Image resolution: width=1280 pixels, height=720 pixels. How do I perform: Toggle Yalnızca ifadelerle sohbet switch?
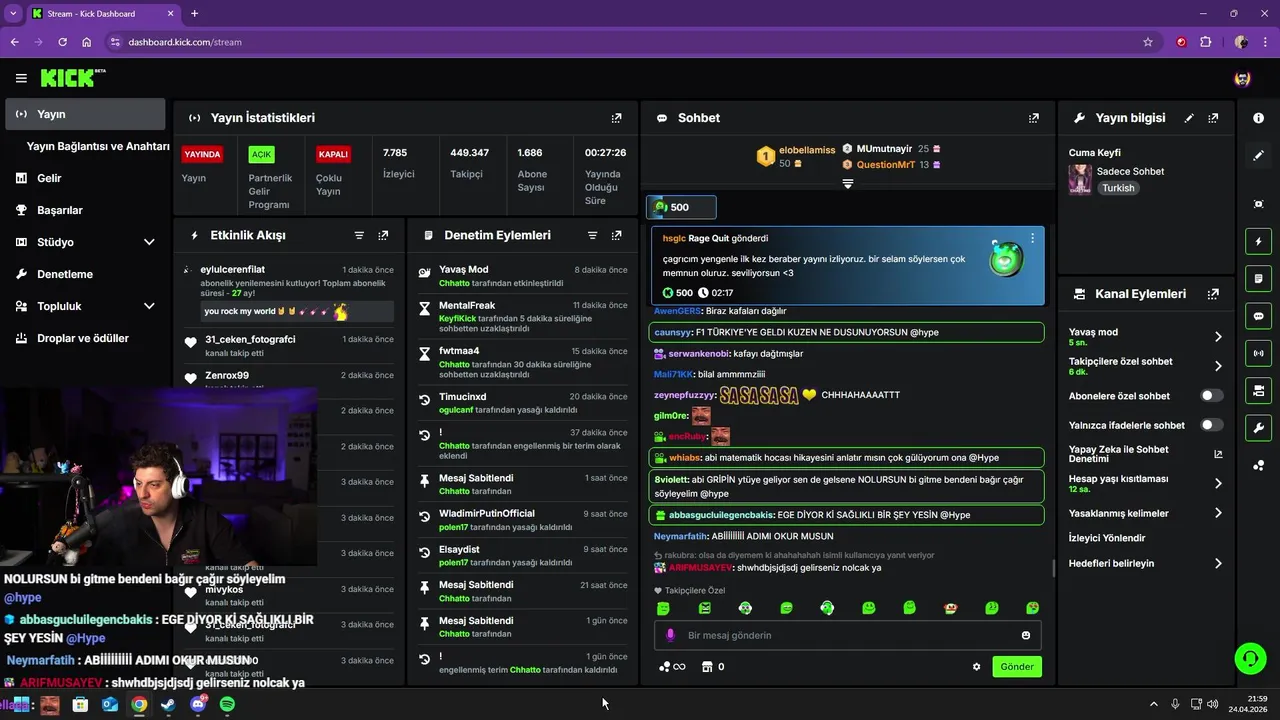(1211, 425)
